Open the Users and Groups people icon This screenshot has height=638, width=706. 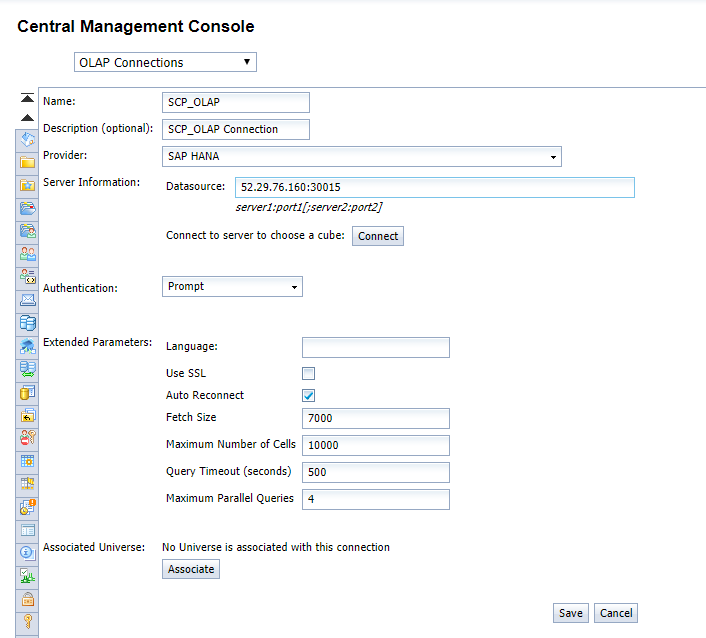[x=27, y=254]
